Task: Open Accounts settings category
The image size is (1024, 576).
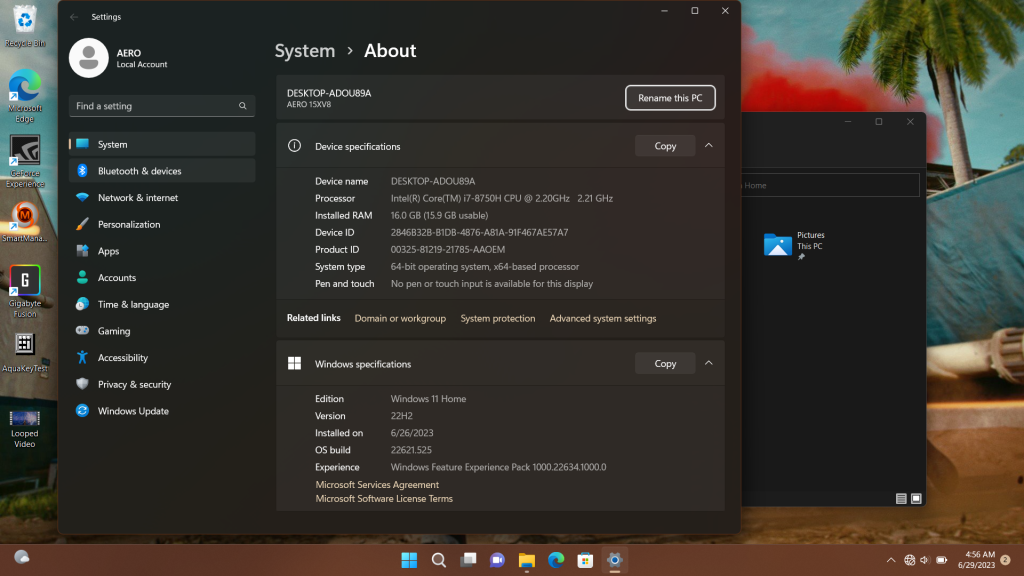Action: click(x=162, y=278)
